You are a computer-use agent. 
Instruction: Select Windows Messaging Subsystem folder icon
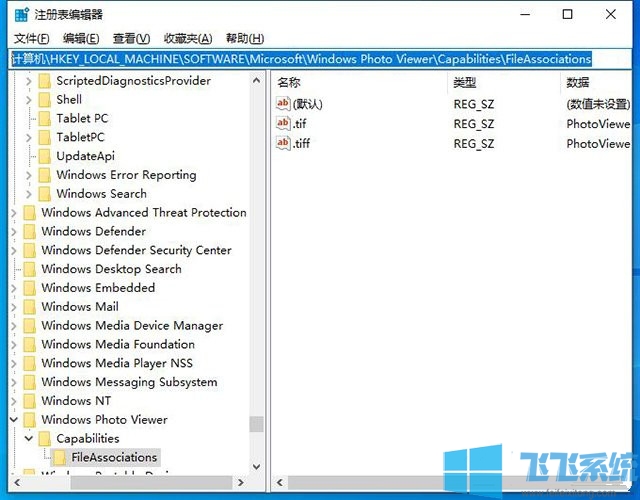click(x=29, y=382)
